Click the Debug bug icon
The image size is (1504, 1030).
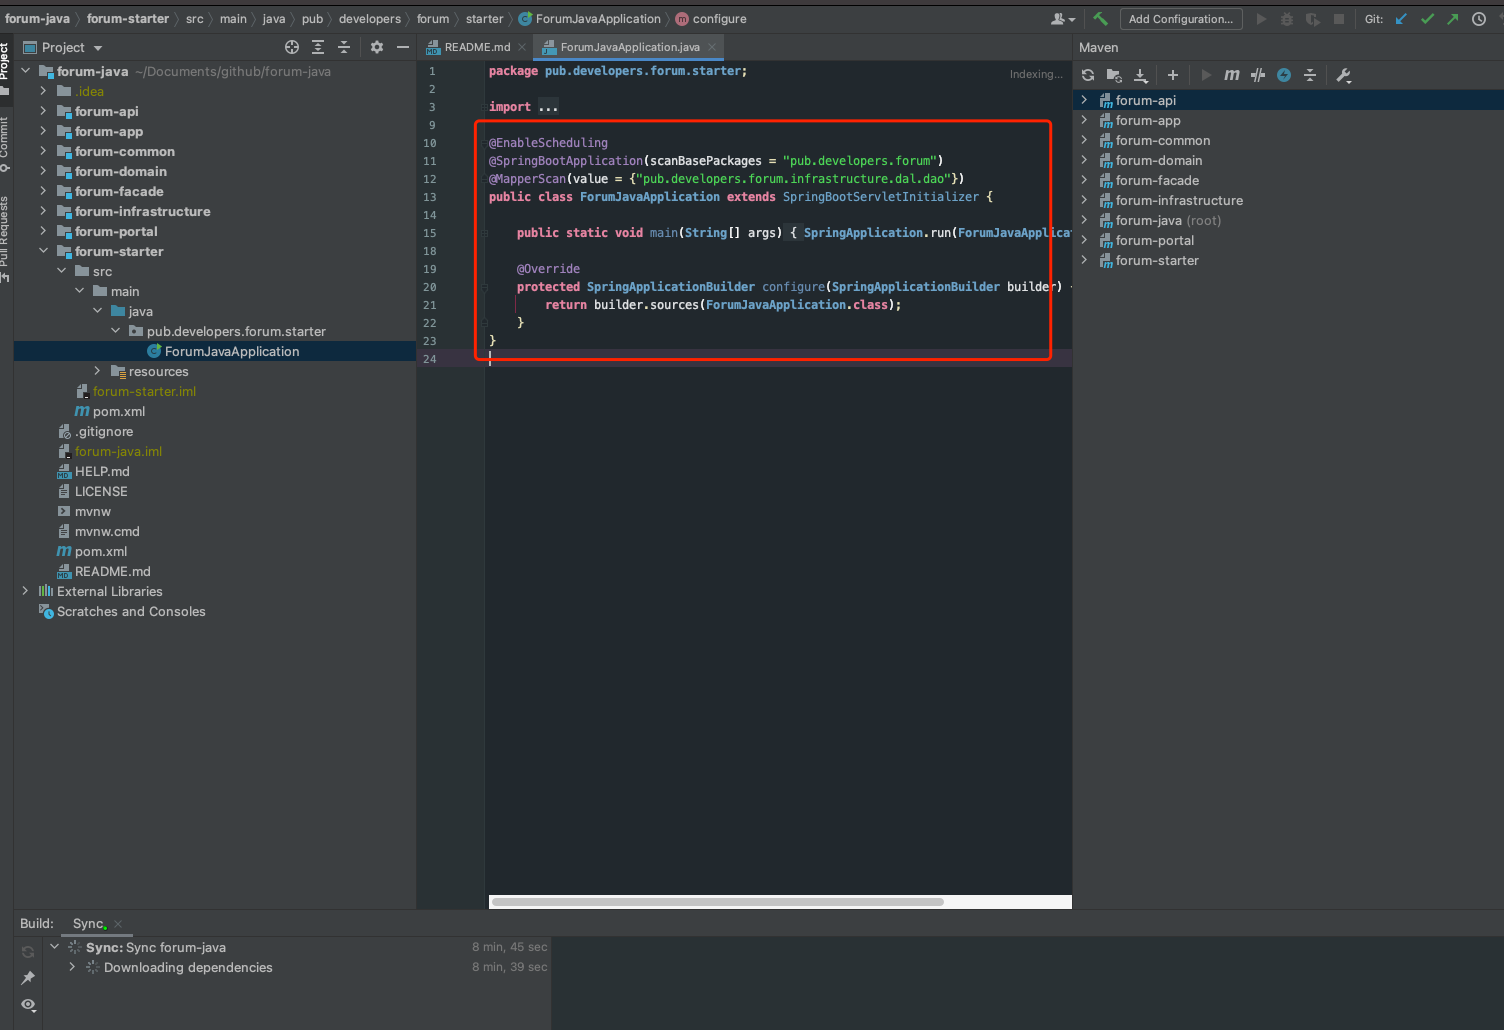pos(1287,19)
